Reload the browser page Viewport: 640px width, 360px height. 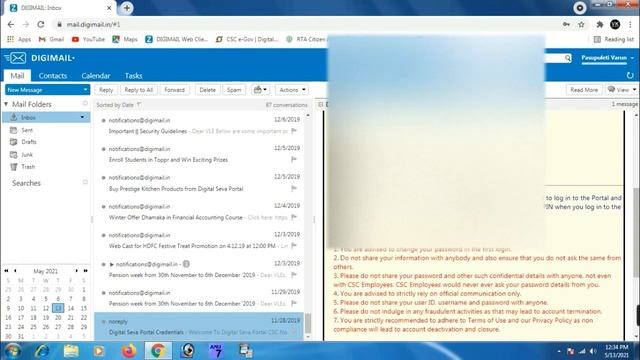41,24
